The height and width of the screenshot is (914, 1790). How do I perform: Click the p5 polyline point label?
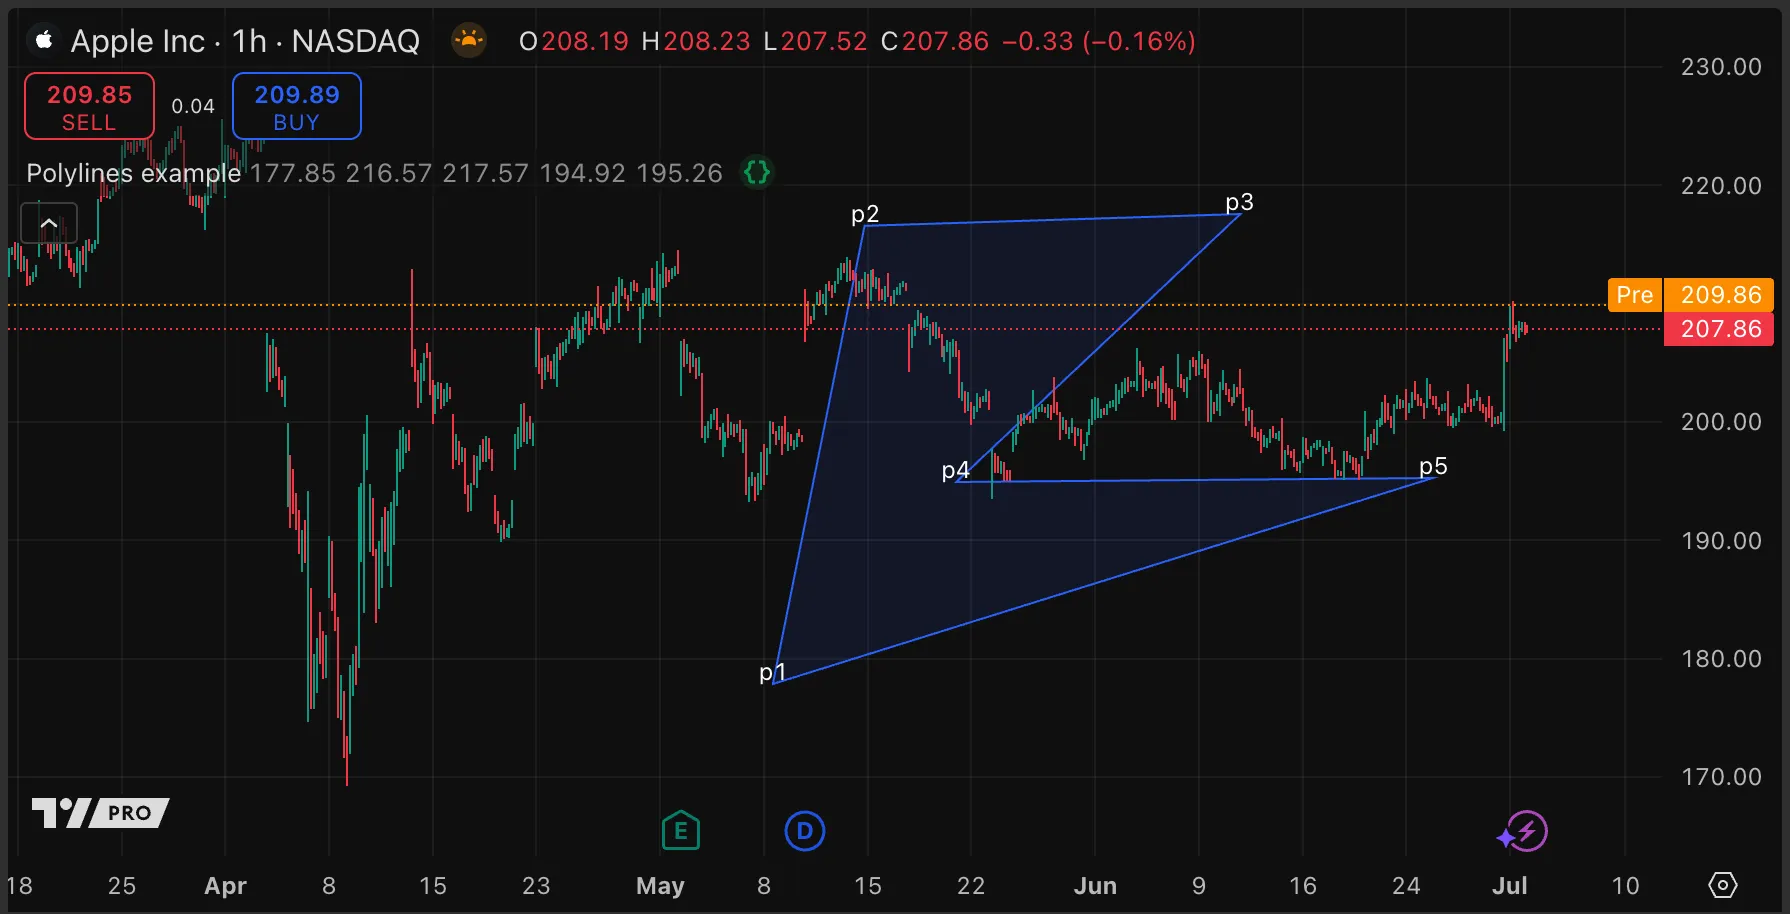pos(1433,466)
